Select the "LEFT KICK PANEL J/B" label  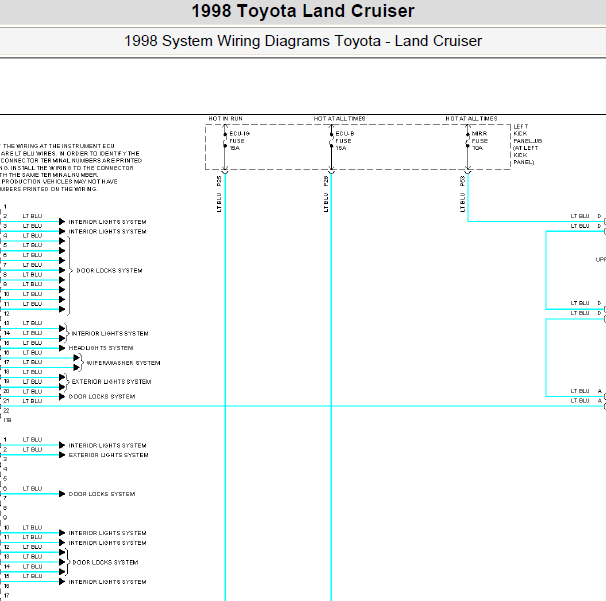click(528, 144)
